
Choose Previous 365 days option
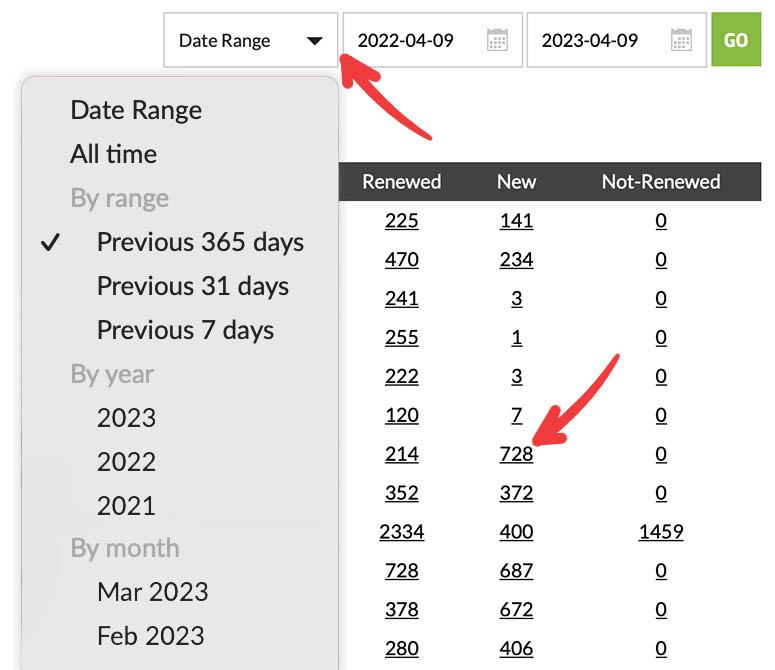point(200,242)
